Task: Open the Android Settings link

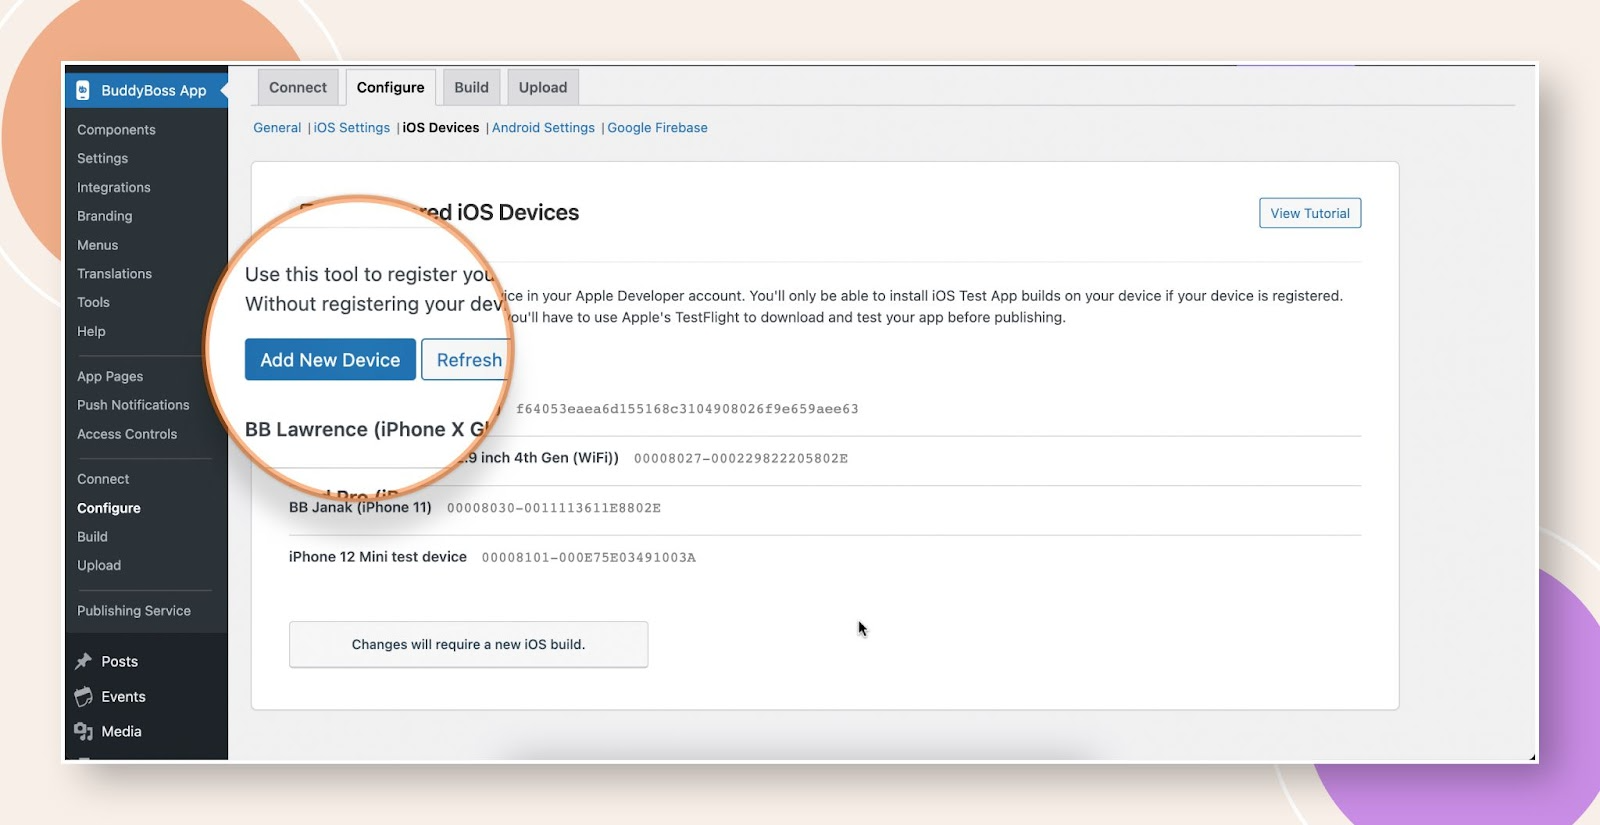Action: click(x=543, y=128)
